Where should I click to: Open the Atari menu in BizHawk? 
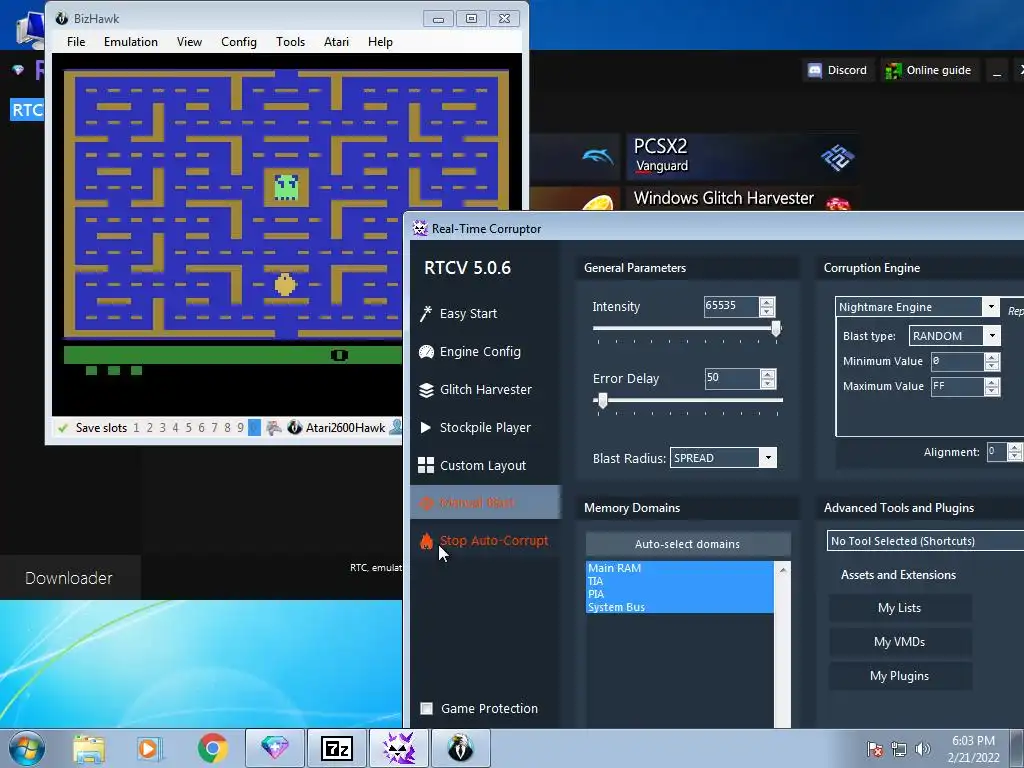(336, 42)
